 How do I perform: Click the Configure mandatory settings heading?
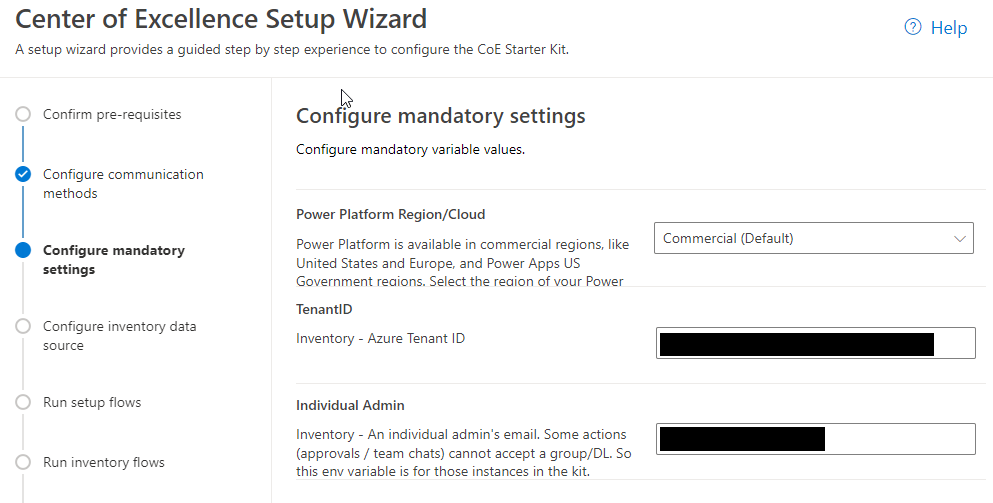coord(441,116)
